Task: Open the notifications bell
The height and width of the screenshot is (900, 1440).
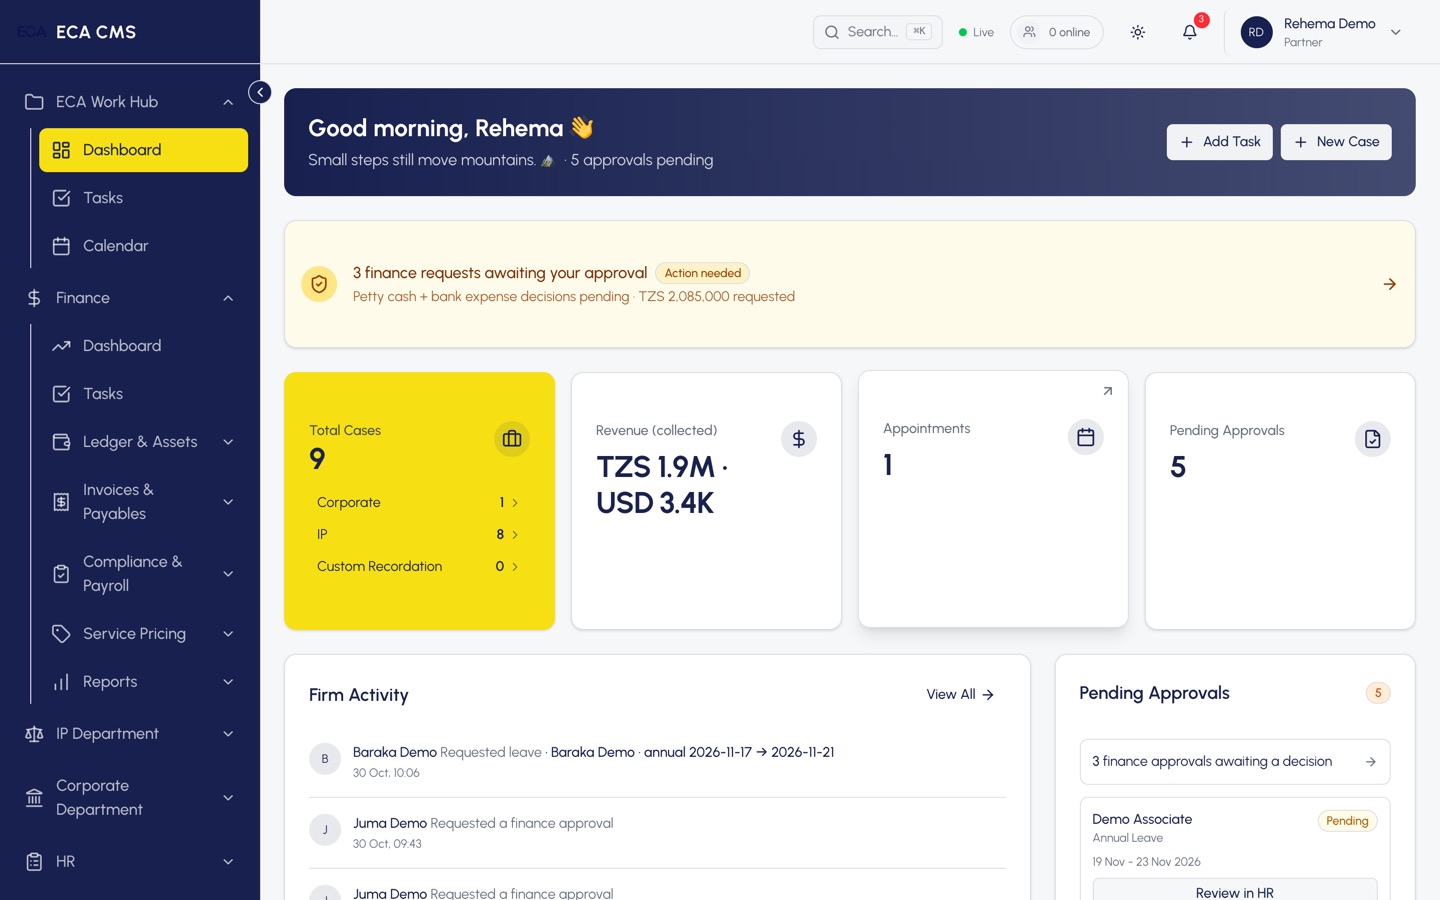Action: point(1189,32)
